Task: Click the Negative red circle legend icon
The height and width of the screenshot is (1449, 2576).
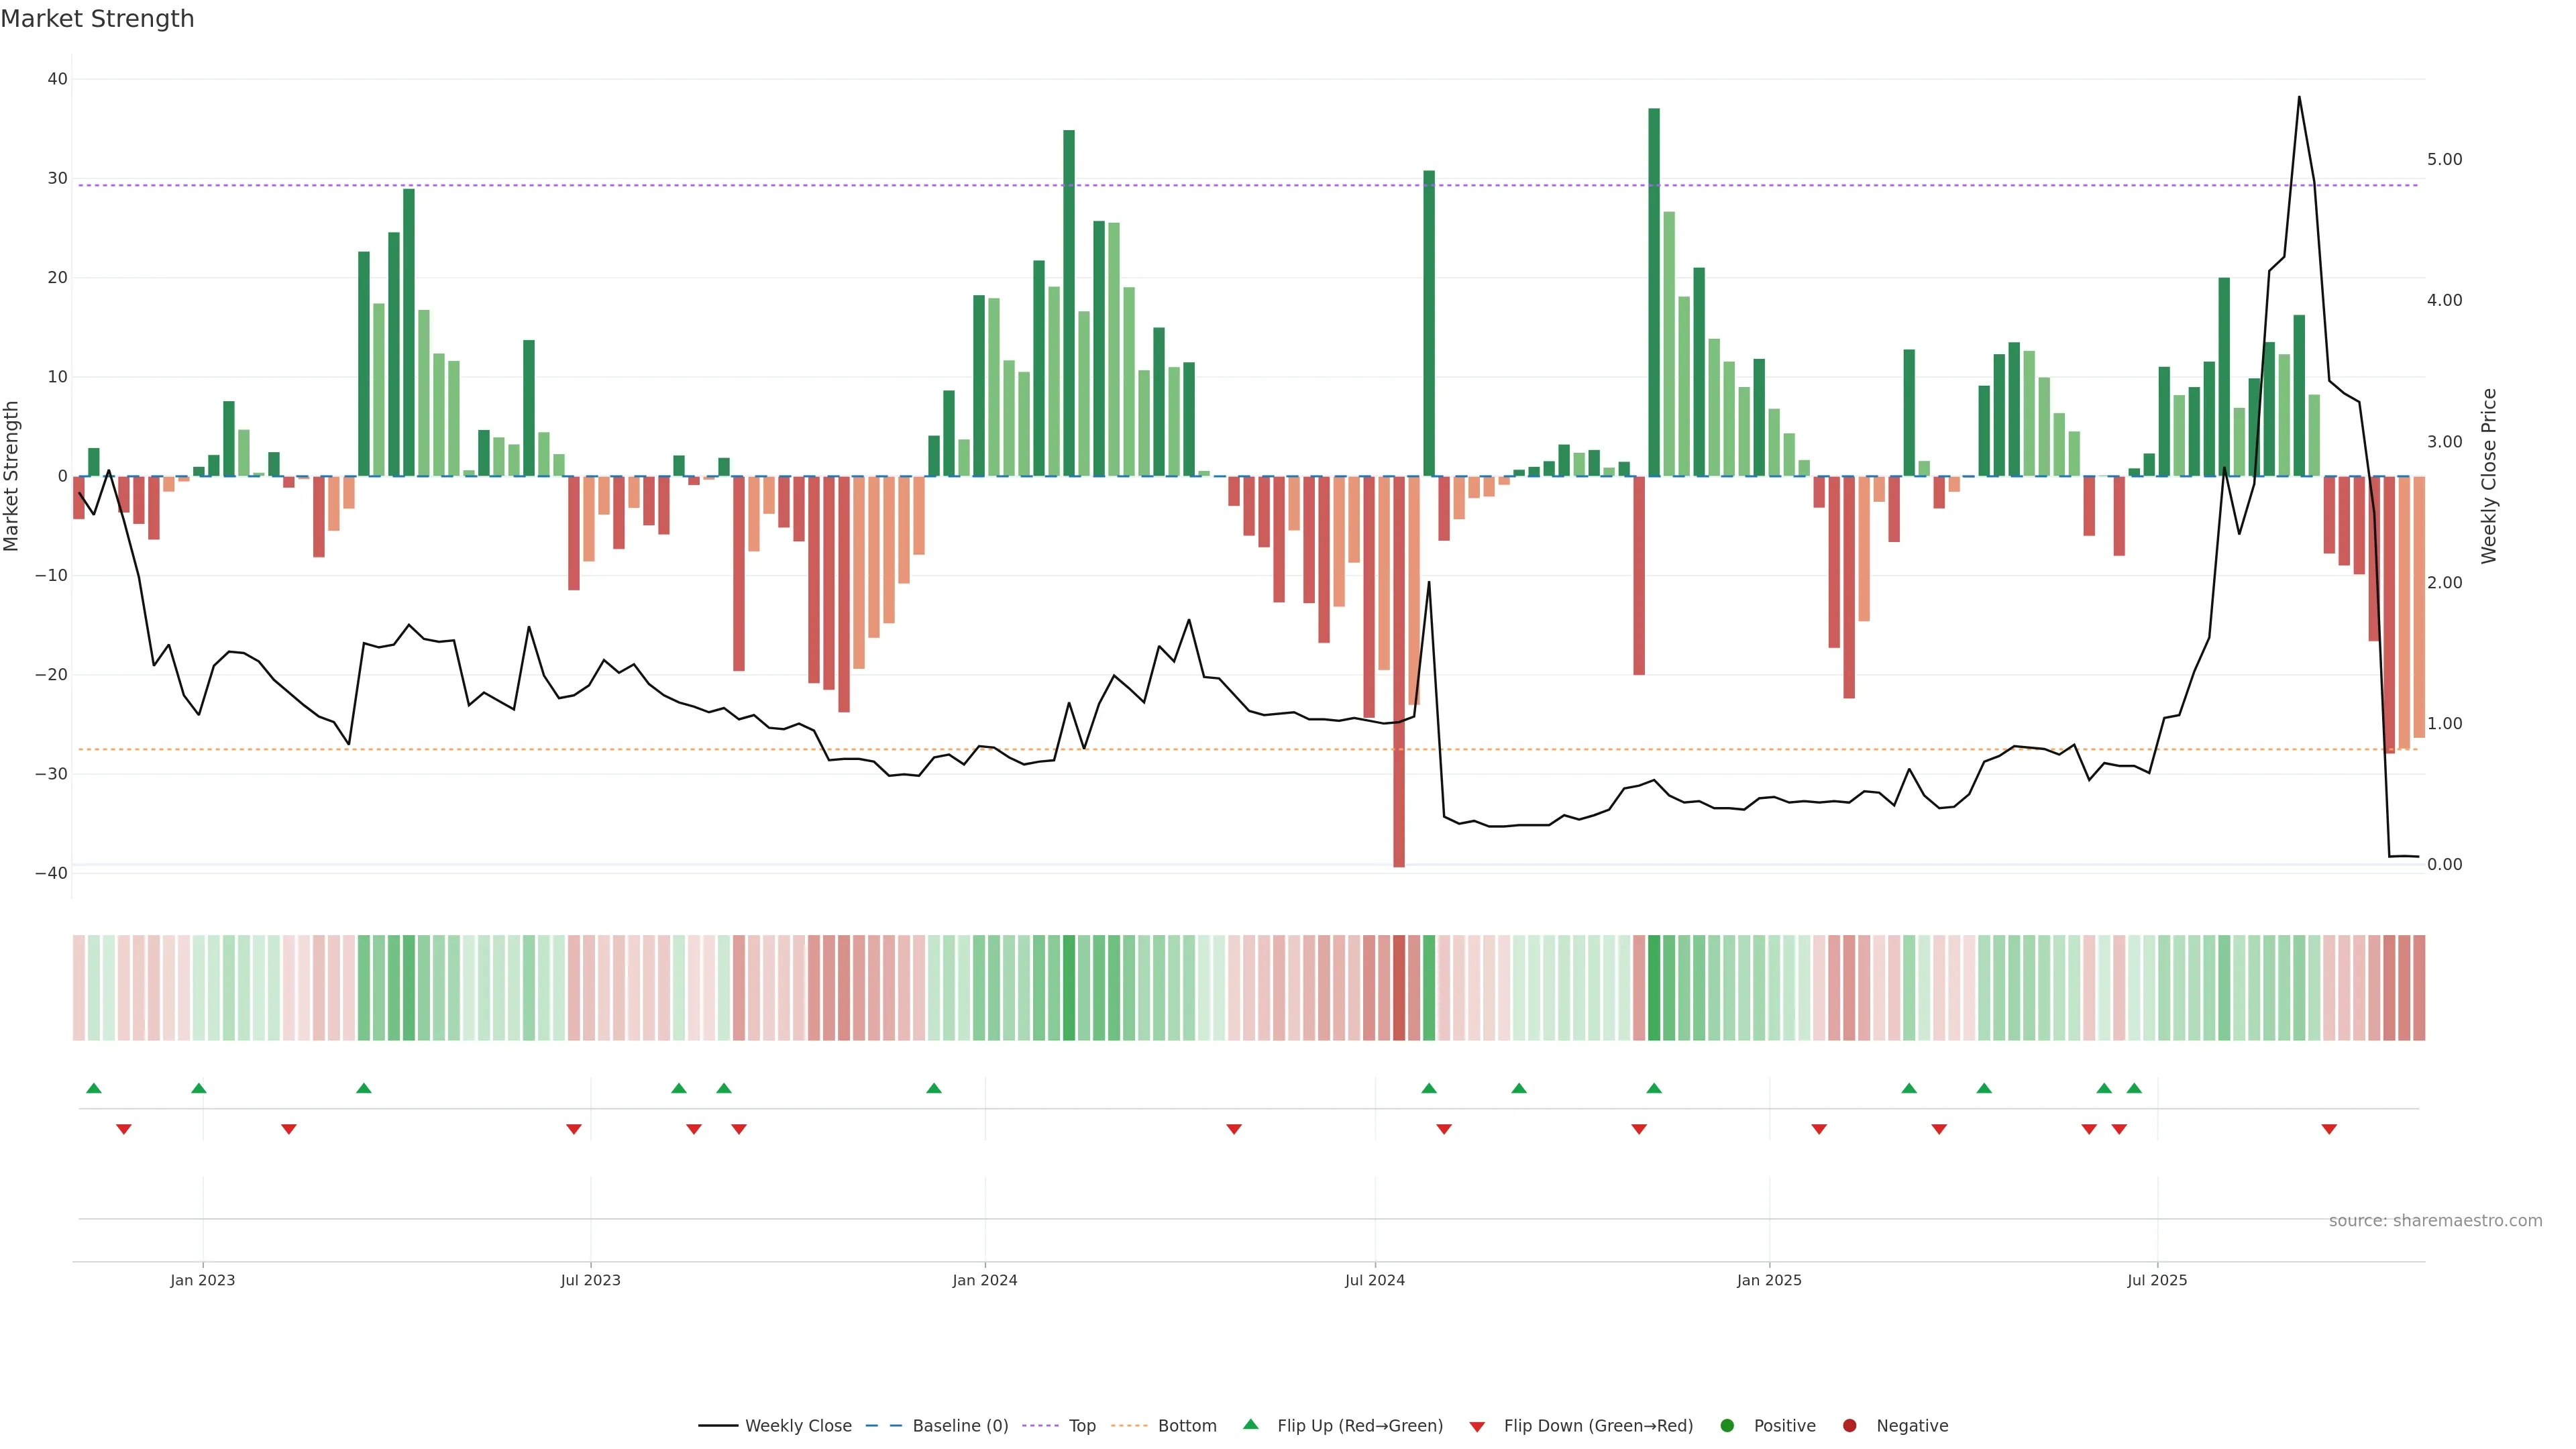Action: tap(1849, 1425)
